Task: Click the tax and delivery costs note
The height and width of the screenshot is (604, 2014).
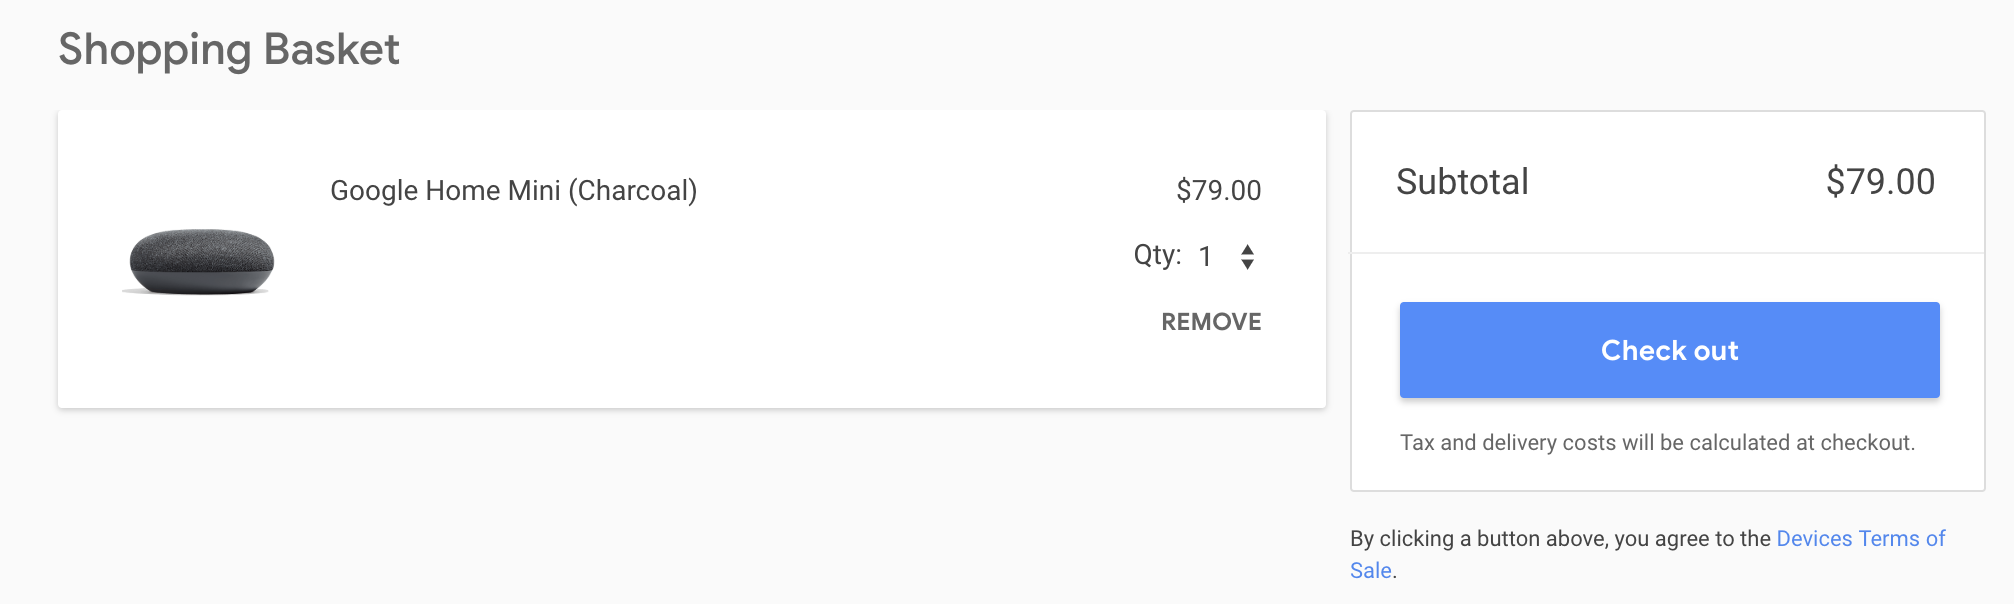Action: click(1657, 443)
